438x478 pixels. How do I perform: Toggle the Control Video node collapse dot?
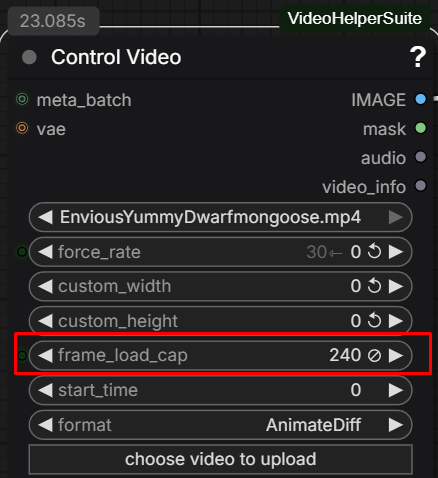(29, 57)
